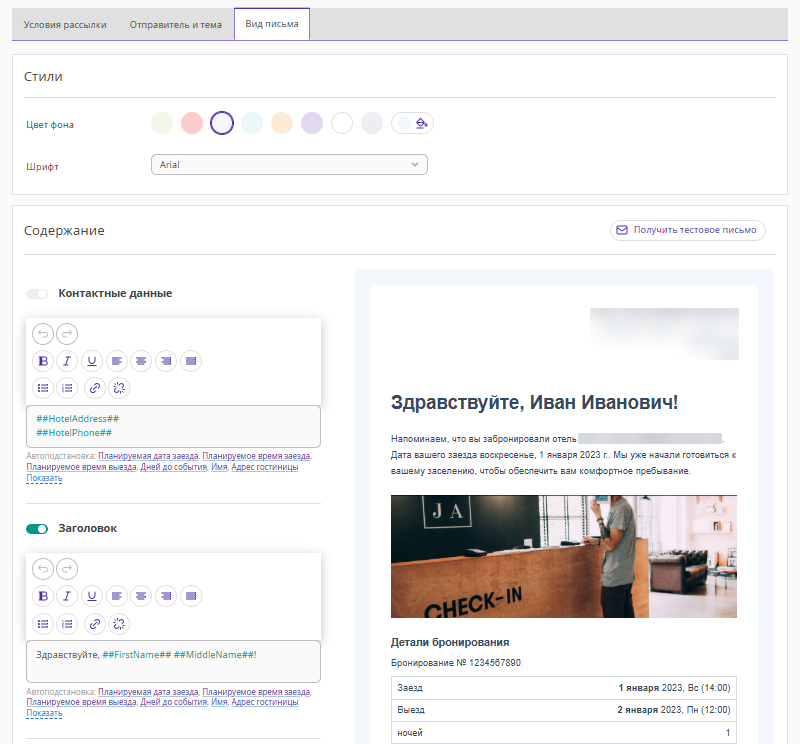Image resolution: width=800 pixels, height=744 pixels.
Task: Open the Отправитель и тема tab
Action: pos(176,25)
